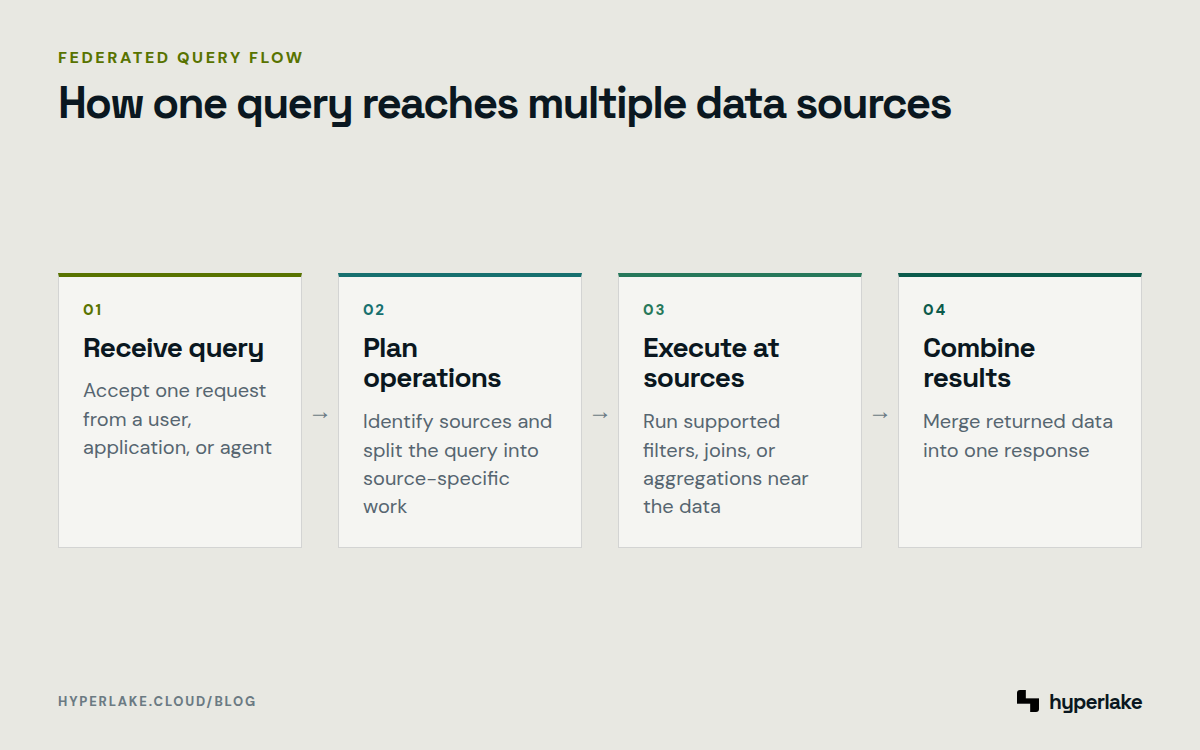
Task: Click the 'Plan operations' card title
Action: 432,363
